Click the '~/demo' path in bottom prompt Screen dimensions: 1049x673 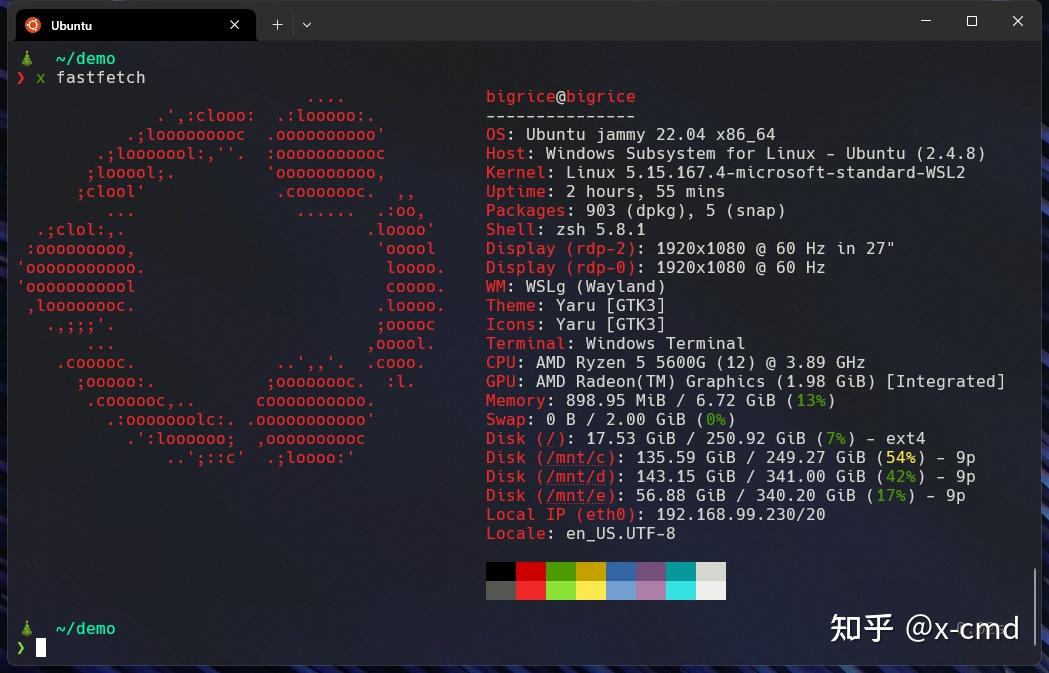tap(86, 629)
